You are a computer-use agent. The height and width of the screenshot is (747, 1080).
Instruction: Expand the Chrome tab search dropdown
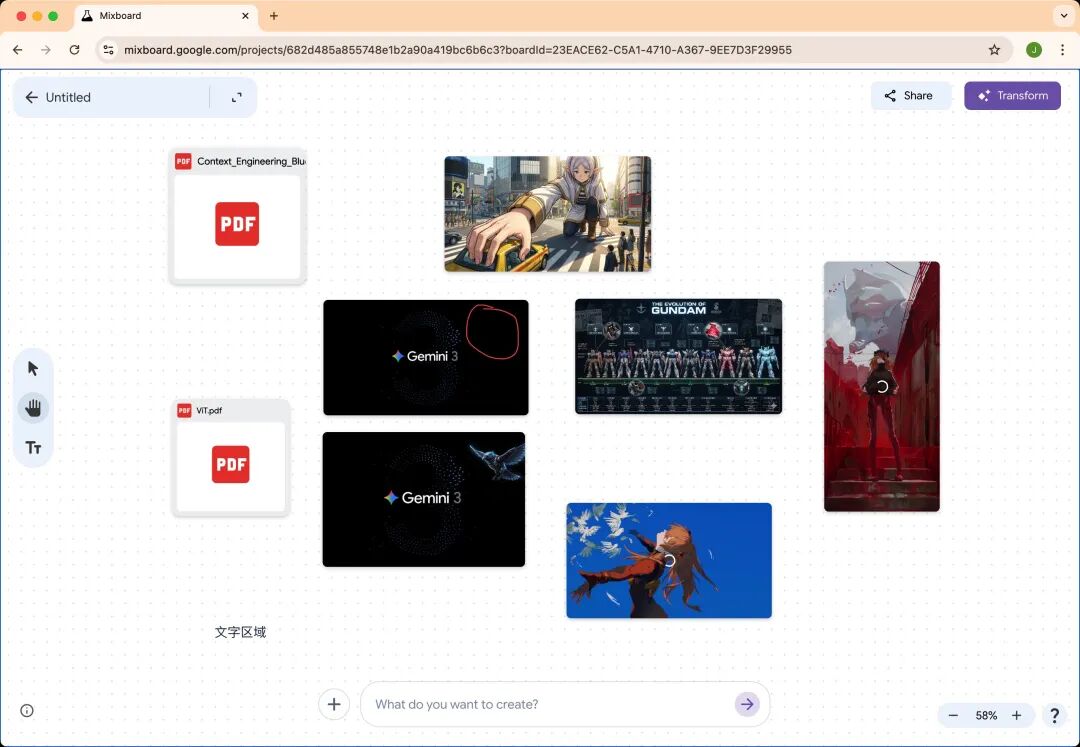pyautogui.click(x=1062, y=16)
